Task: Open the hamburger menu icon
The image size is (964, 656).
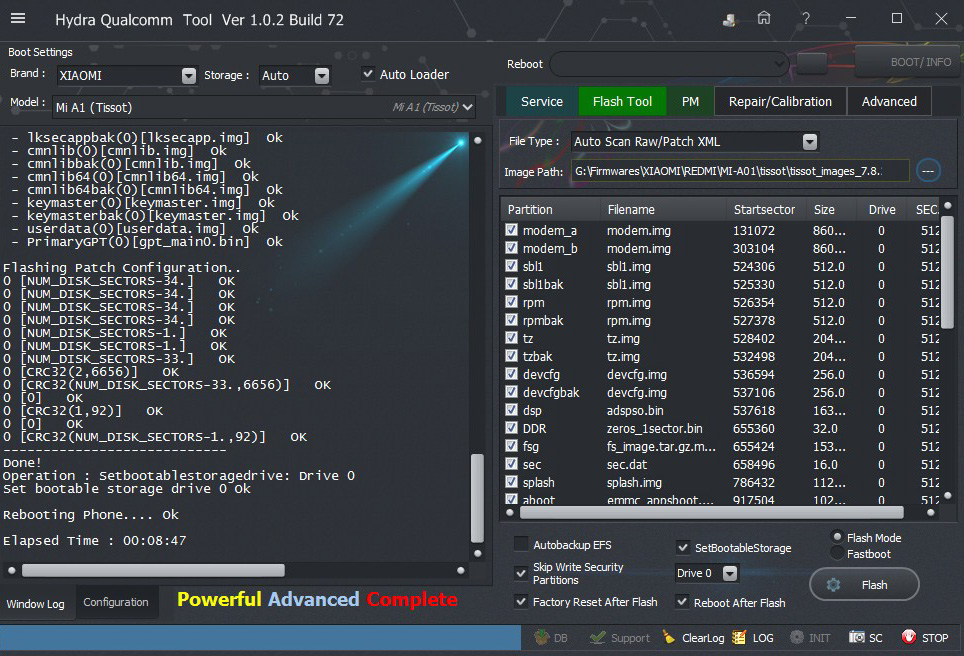Action: click(18, 18)
